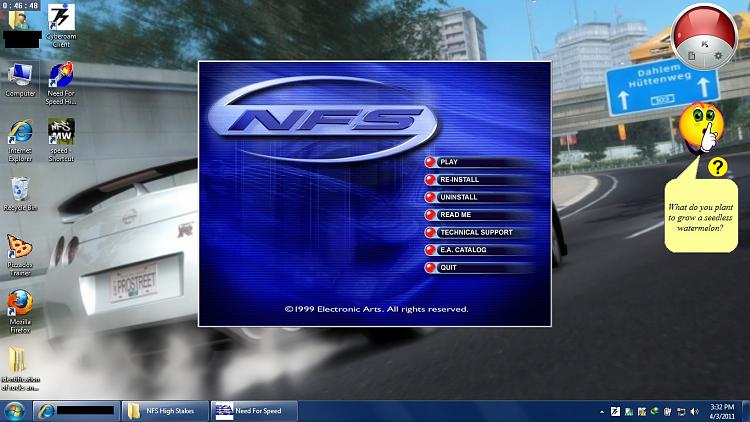Viewport: 750px width, 422px height.
Task: Click QUIT to exit the launcher
Action: click(478, 267)
